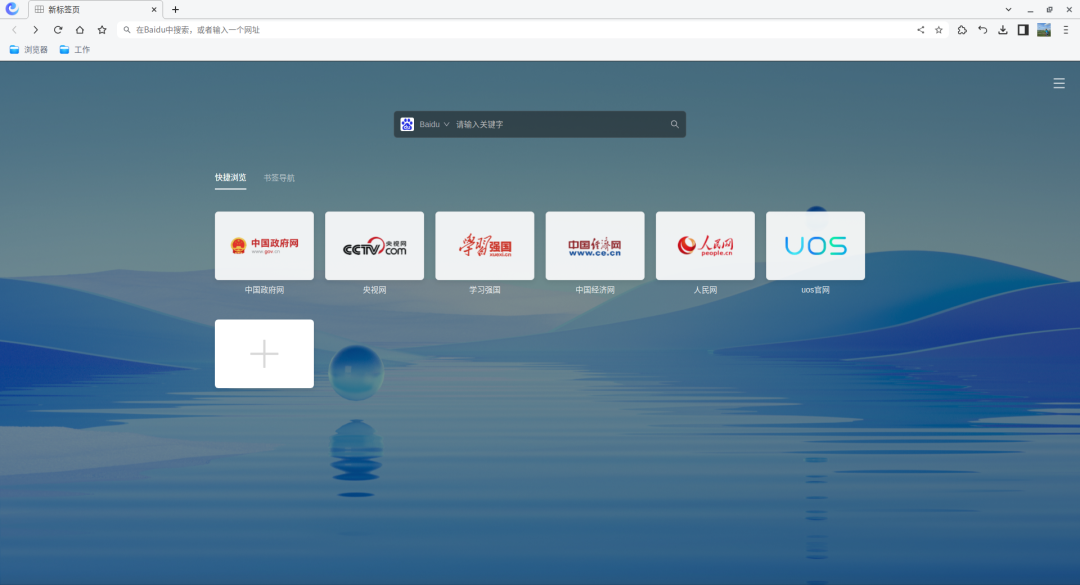The image size is (1080, 585).
Task: Open the browser three-dot menu
Action: tap(1066, 30)
